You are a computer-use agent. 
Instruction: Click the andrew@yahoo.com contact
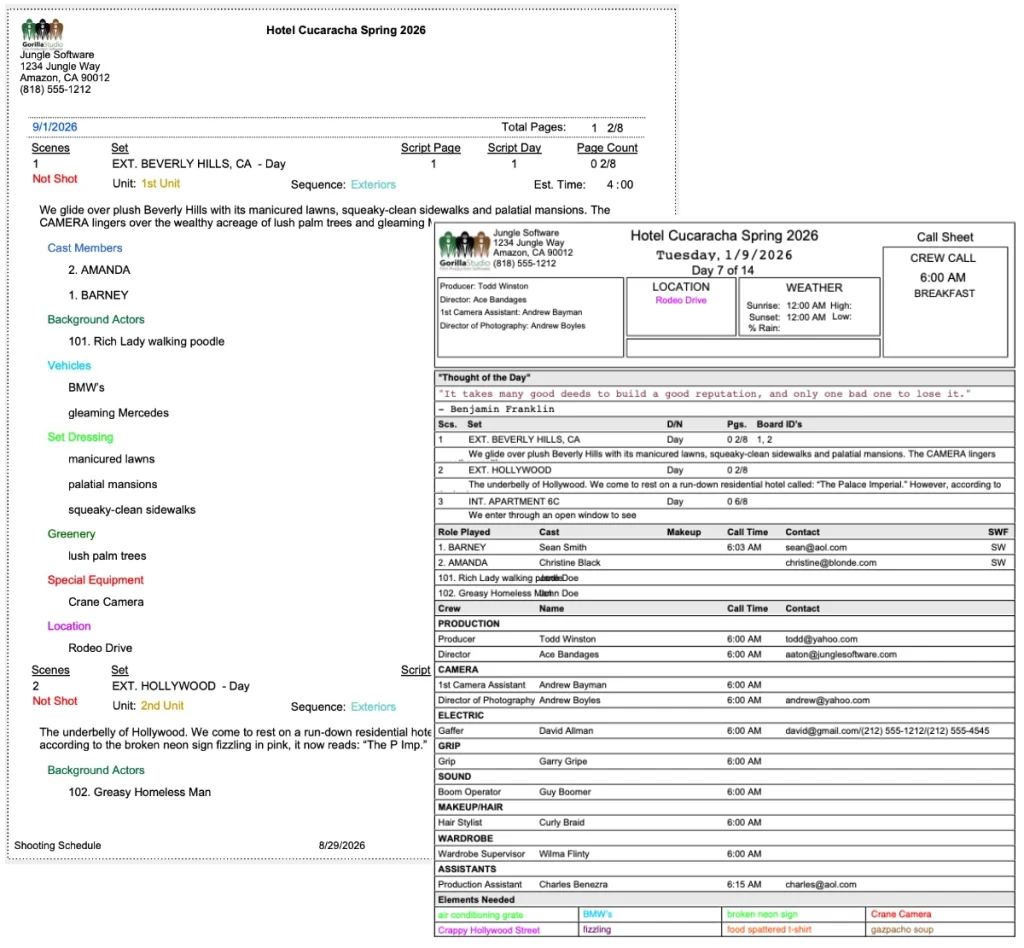[827, 700]
